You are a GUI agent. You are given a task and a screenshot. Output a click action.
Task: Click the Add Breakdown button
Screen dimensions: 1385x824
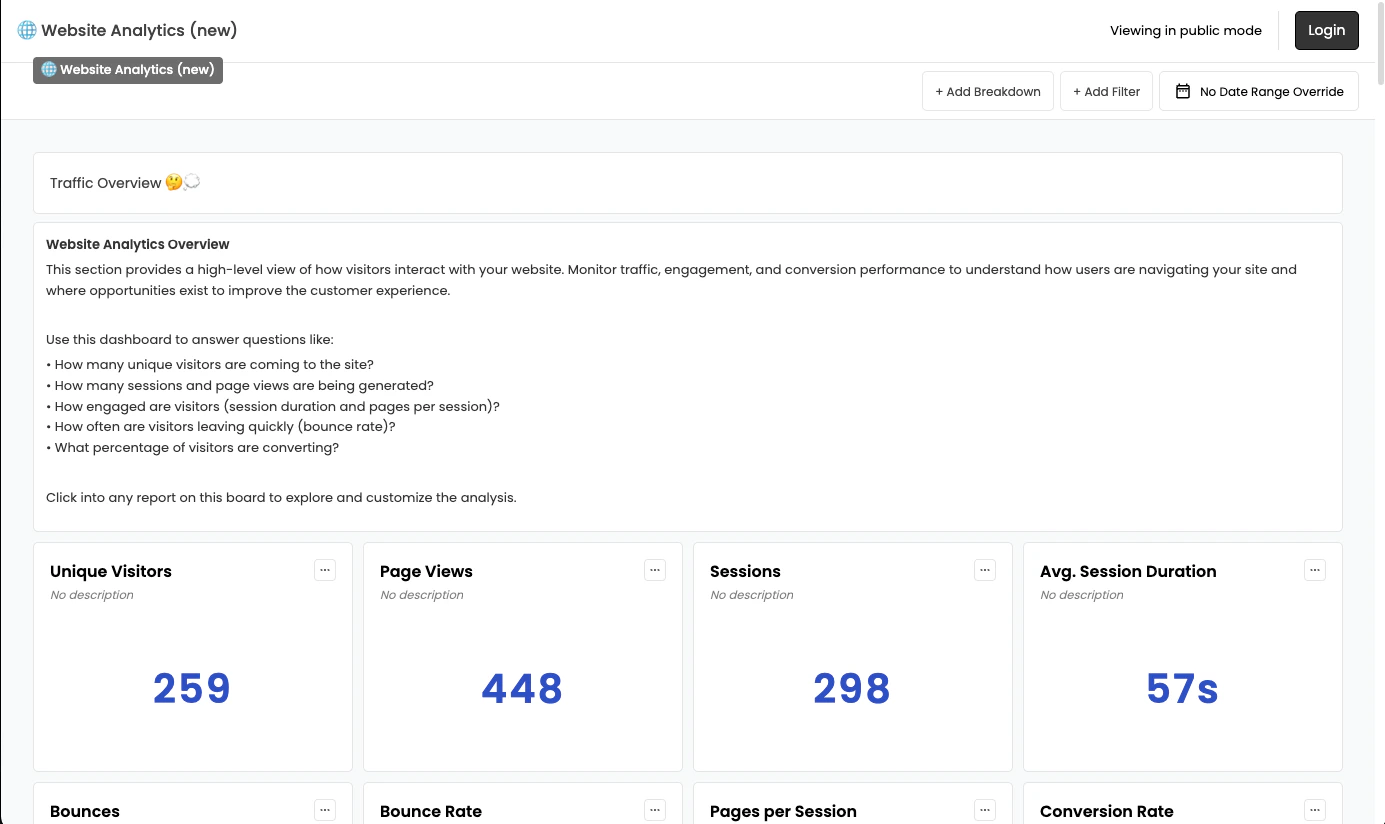point(988,91)
